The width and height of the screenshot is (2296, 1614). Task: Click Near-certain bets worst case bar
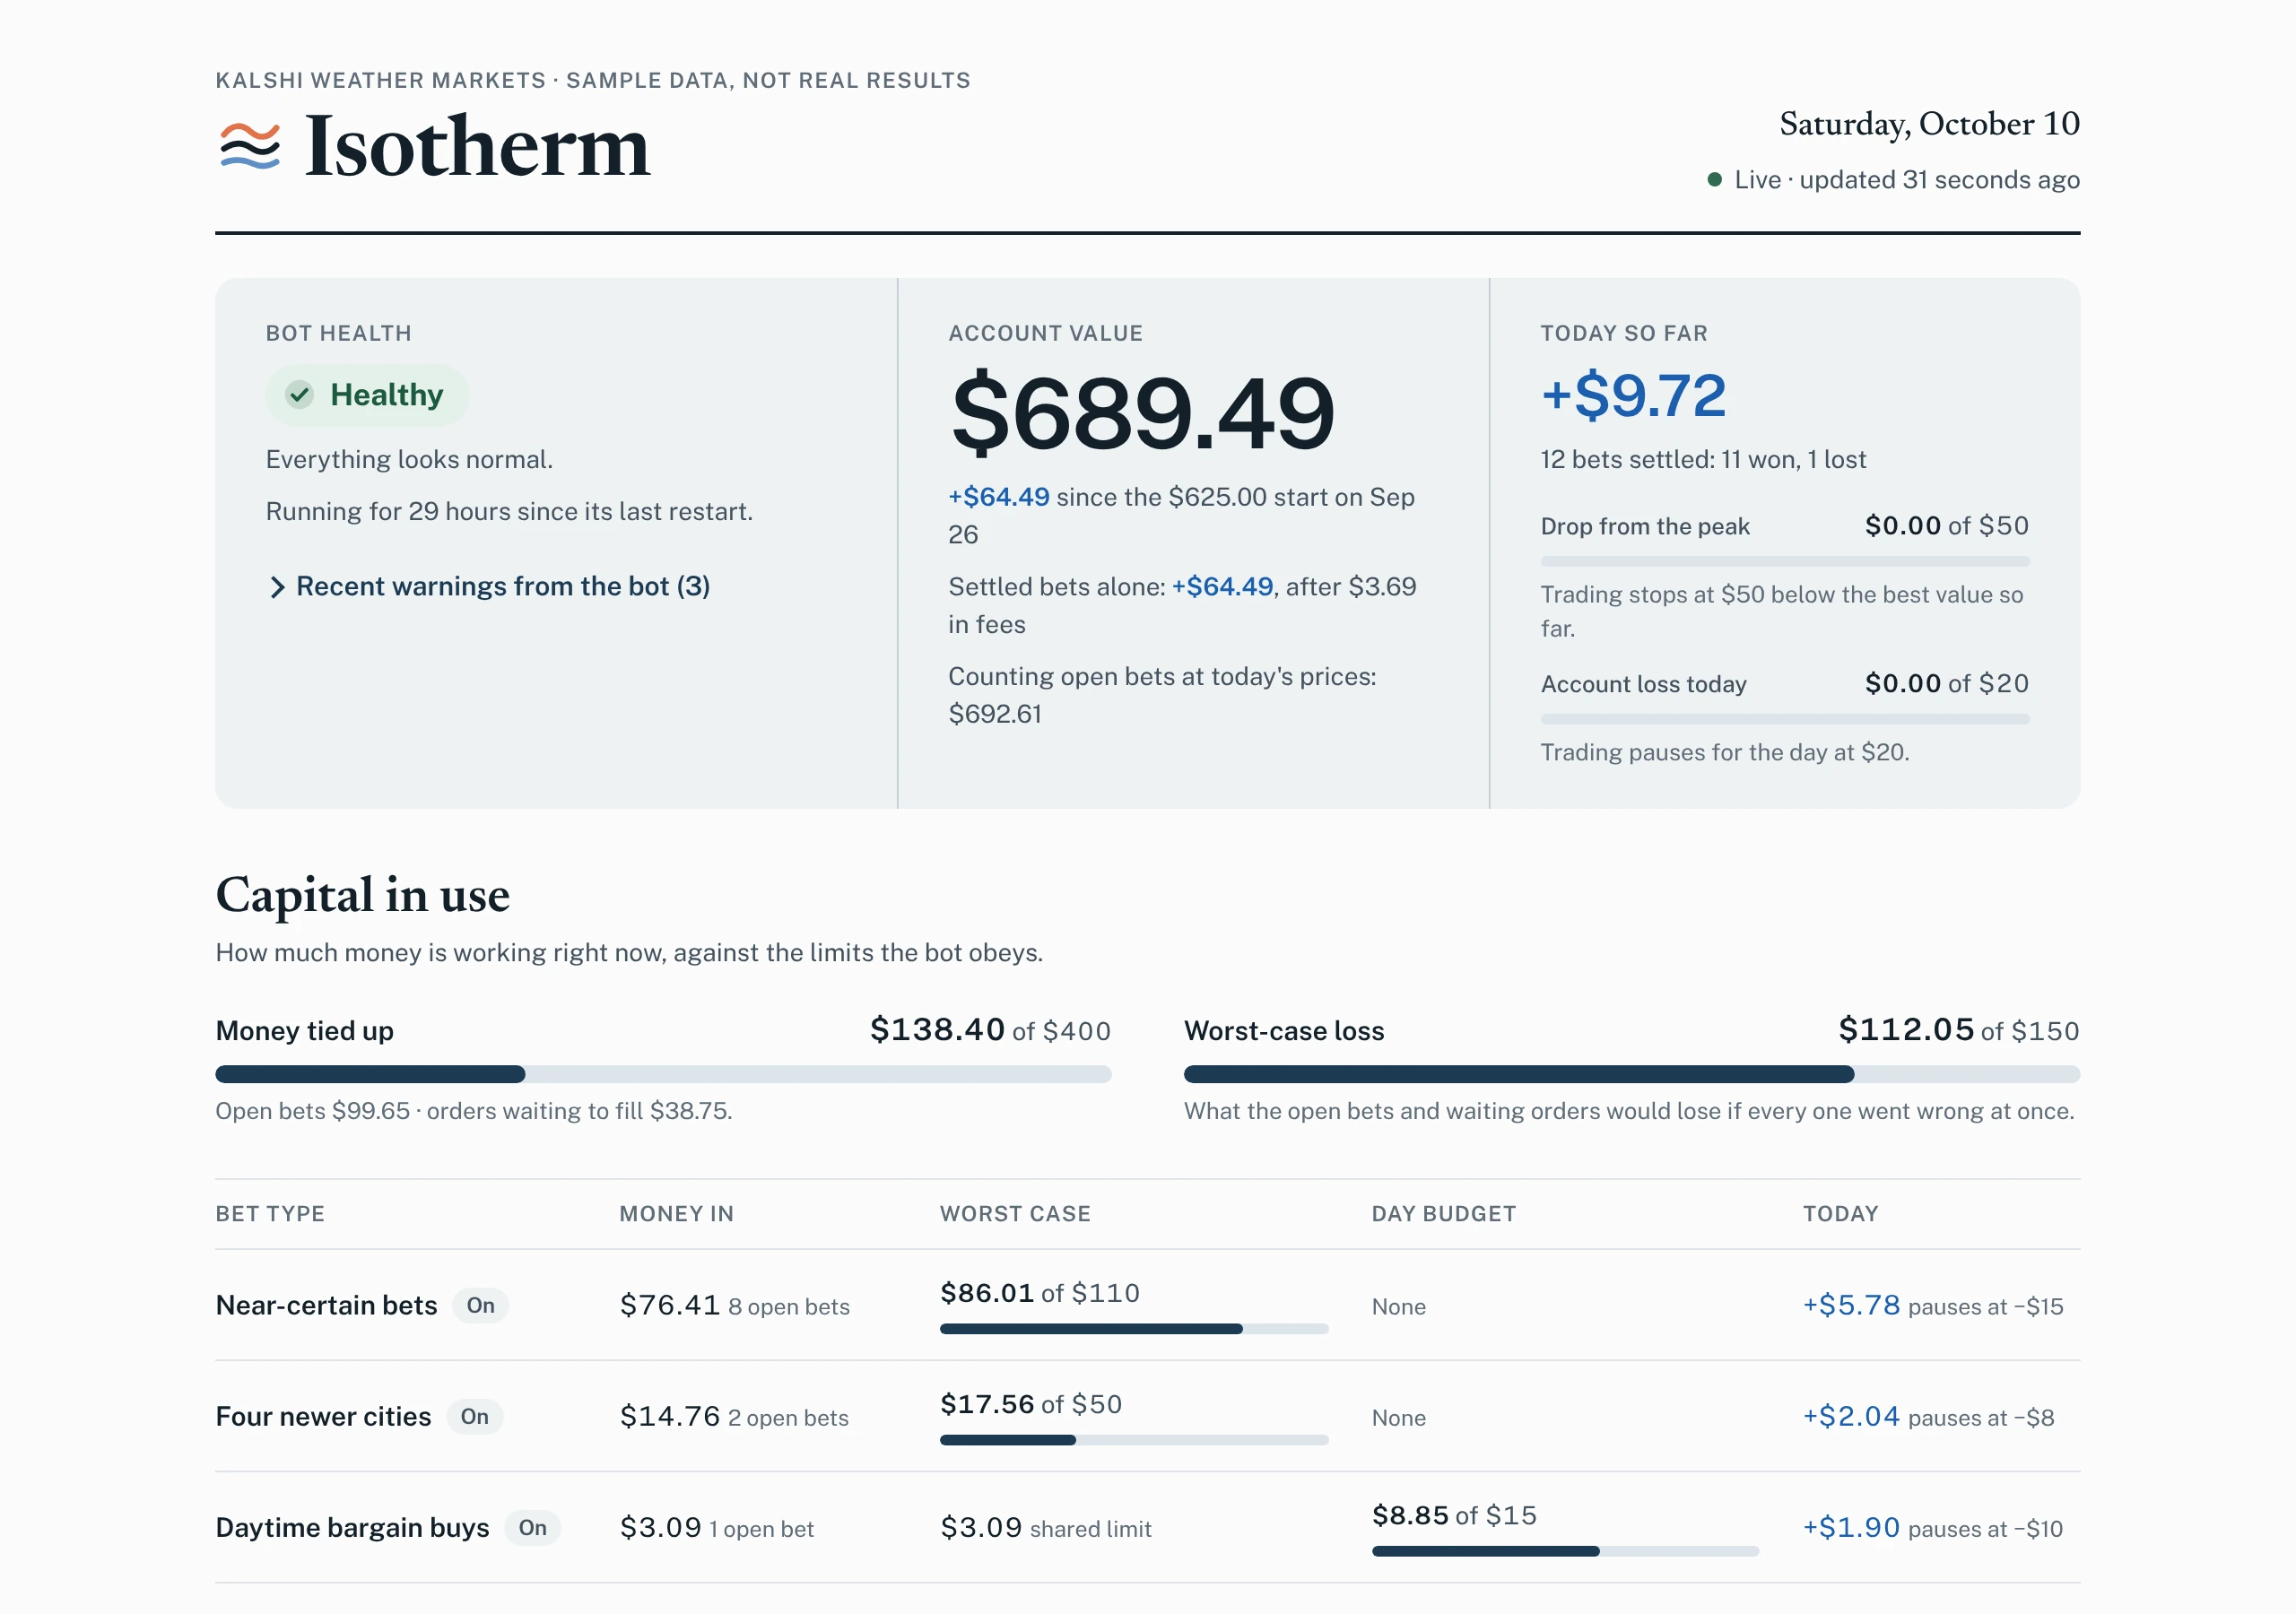click(1134, 1329)
